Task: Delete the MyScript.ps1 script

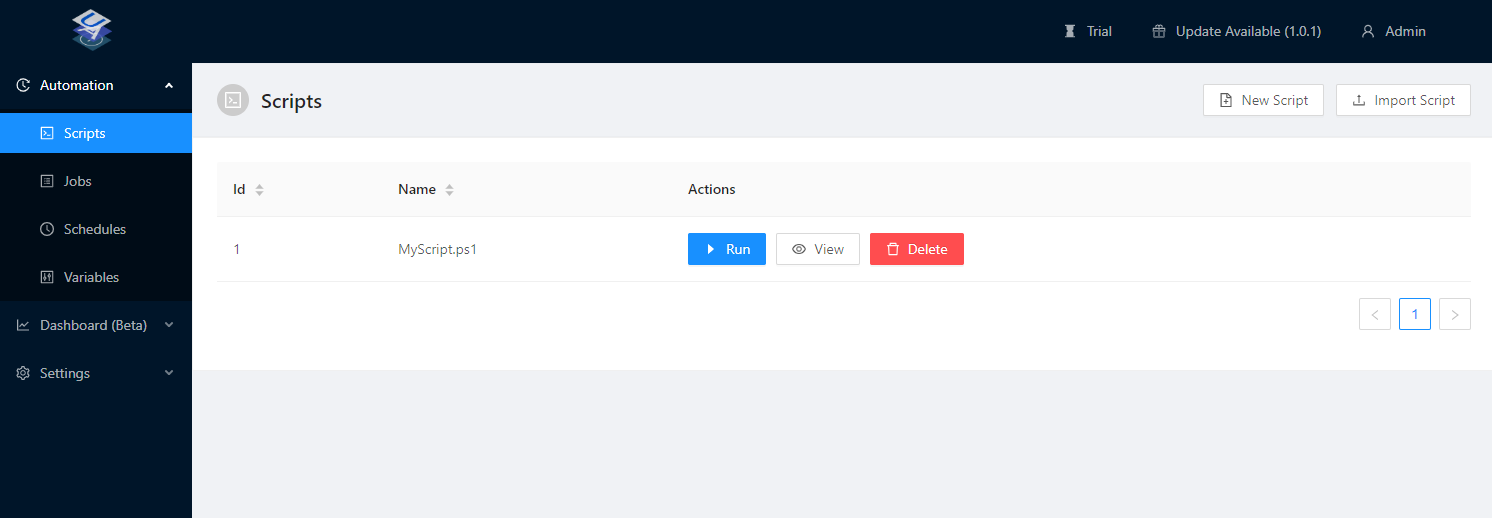Action: [x=917, y=249]
